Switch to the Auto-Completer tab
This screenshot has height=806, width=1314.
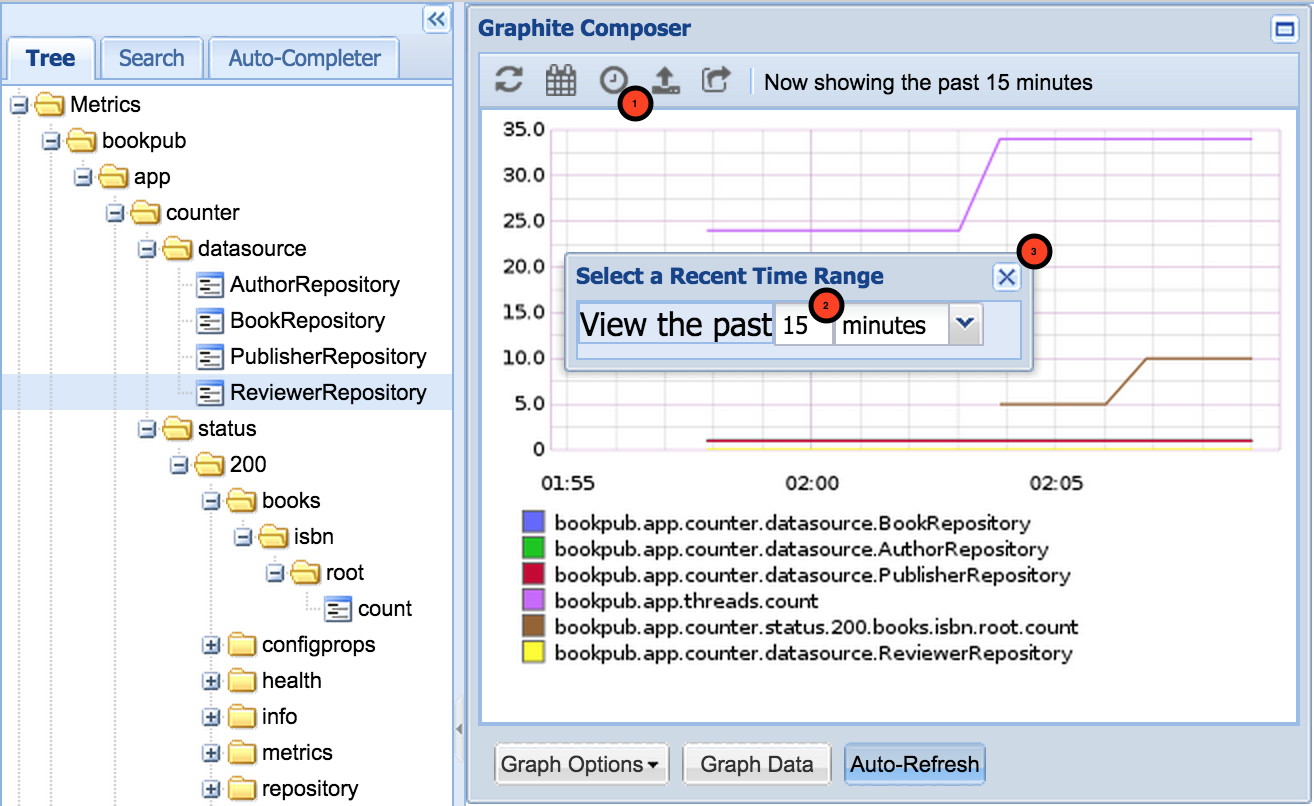(305, 58)
